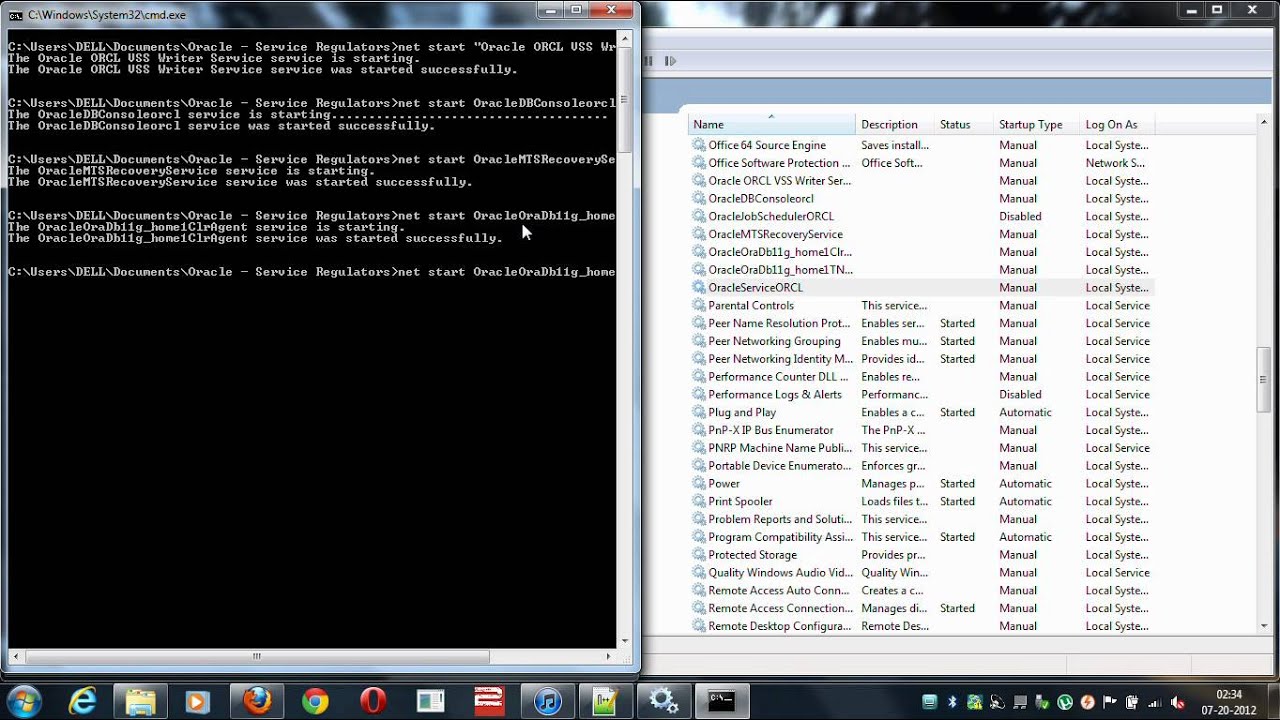Sort services by the Status column header
The height and width of the screenshot is (720, 1280).
click(x=964, y=124)
